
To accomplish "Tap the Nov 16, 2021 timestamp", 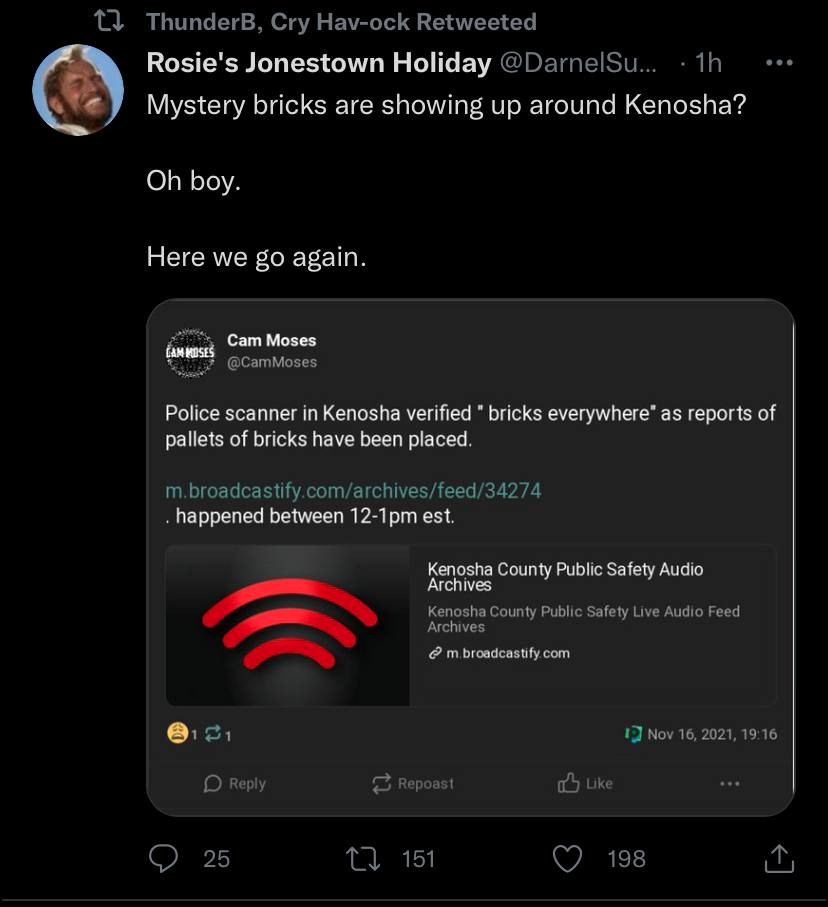I will click(x=711, y=734).
